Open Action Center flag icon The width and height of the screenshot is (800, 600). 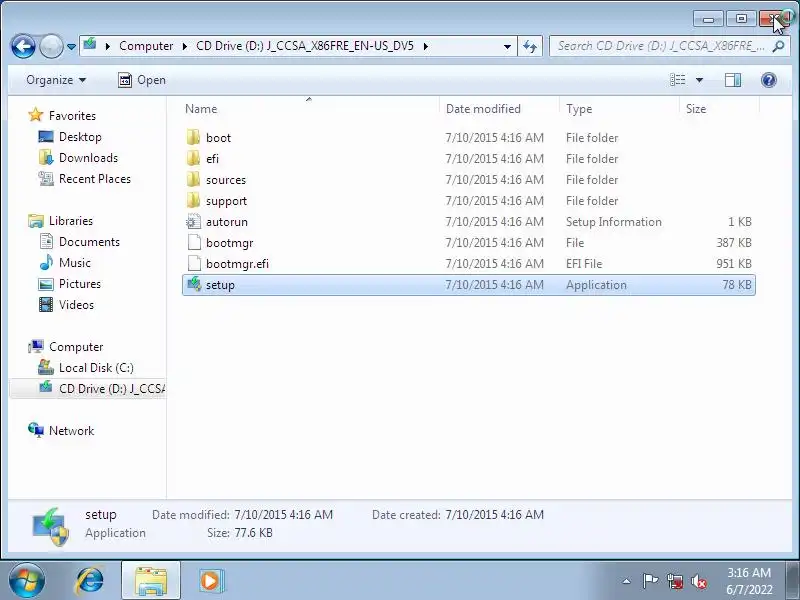[650, 581]
